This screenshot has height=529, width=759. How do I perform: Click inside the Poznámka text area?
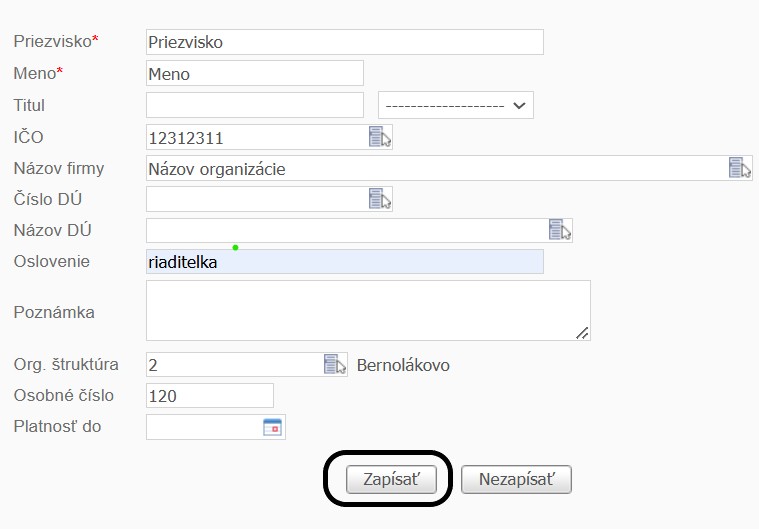point(367,310)
